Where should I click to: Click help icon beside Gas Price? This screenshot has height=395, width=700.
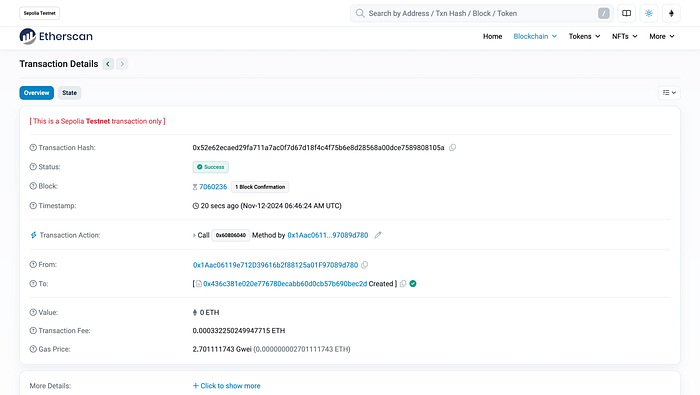(33, 349)
